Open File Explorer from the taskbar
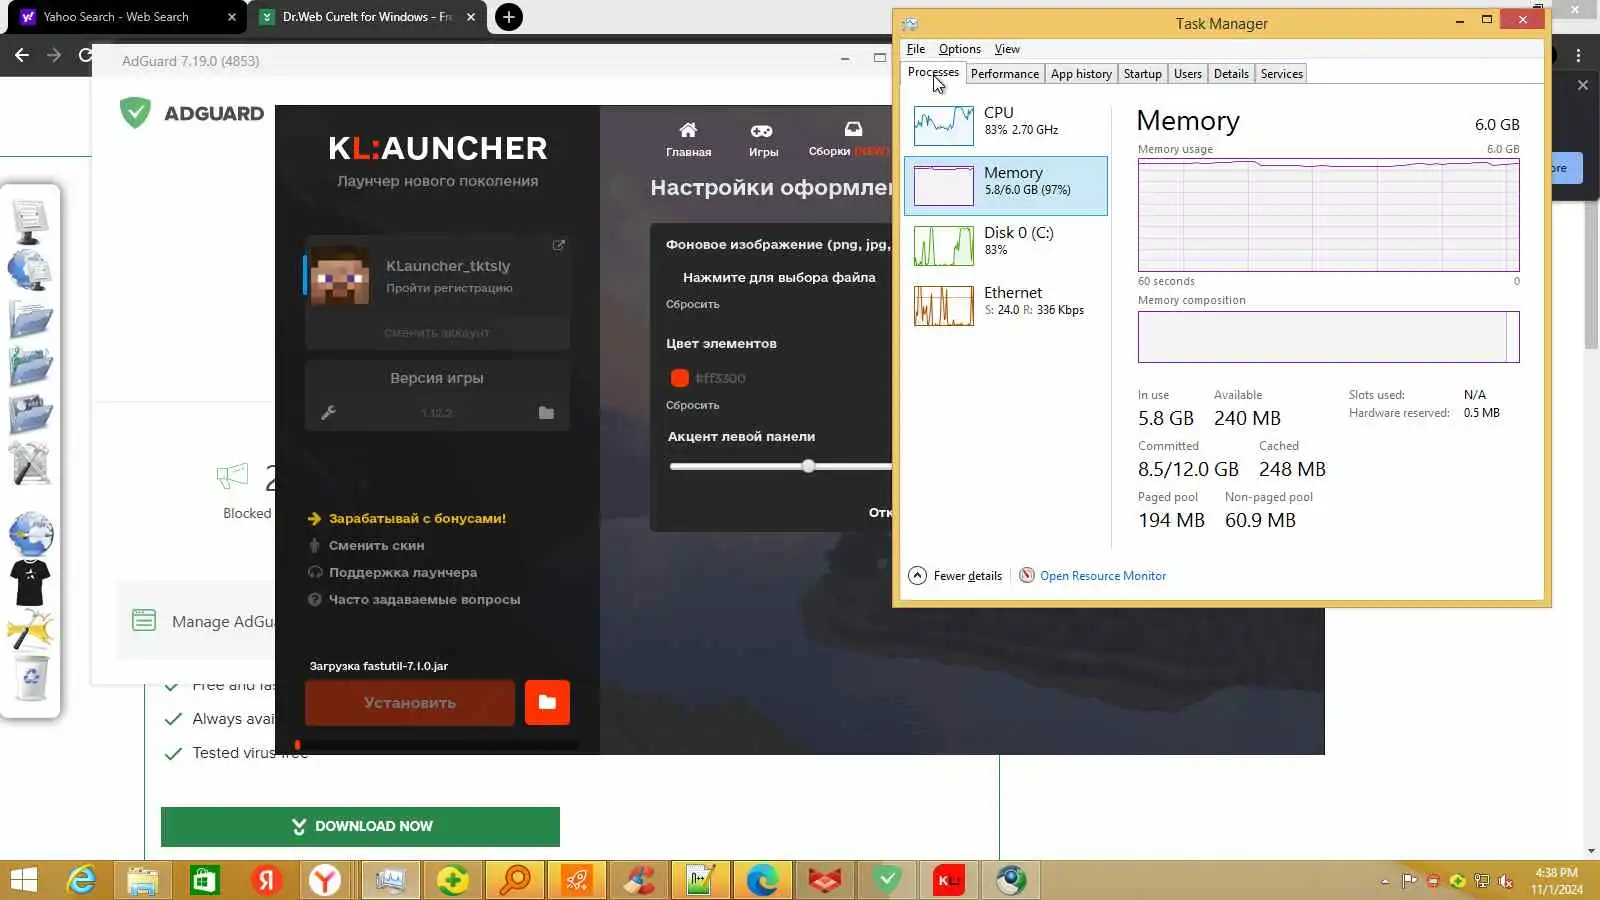Screen dimensions: 1600x900 point(142,880)
